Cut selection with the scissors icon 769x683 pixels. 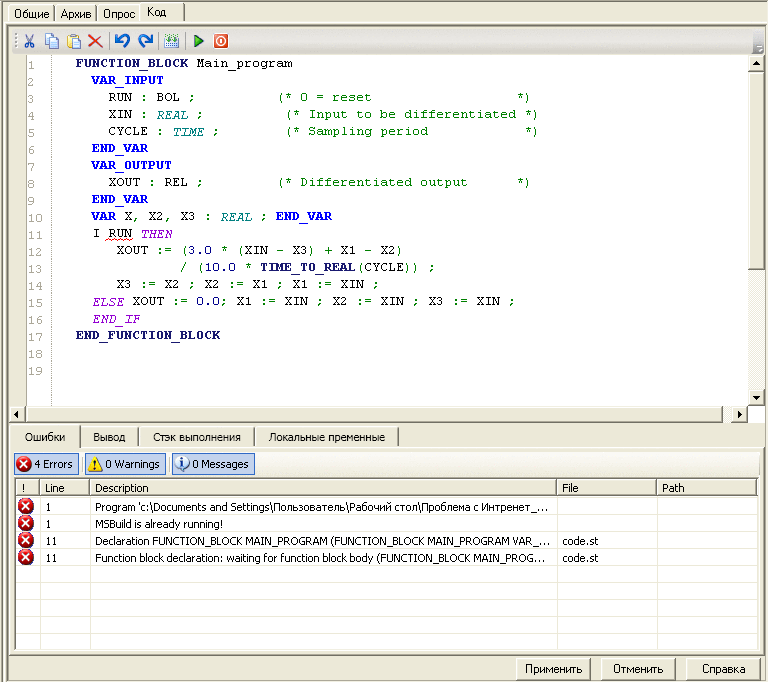pos(29,41)
